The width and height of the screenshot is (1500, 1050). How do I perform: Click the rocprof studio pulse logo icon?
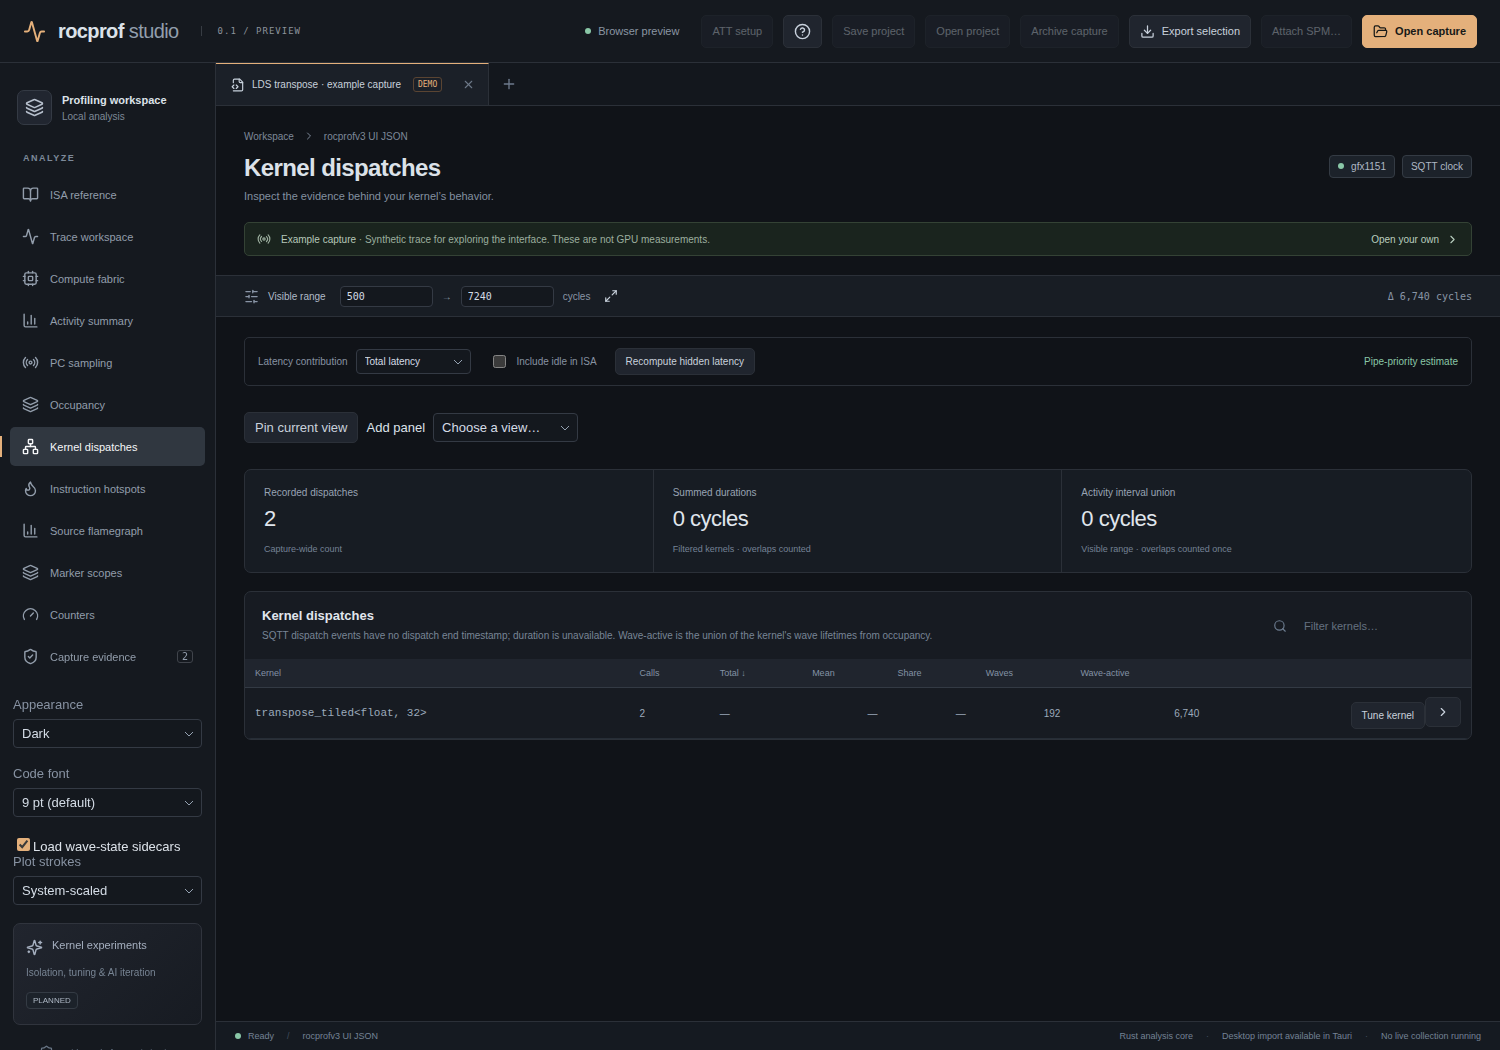click(x=35, y=31)
